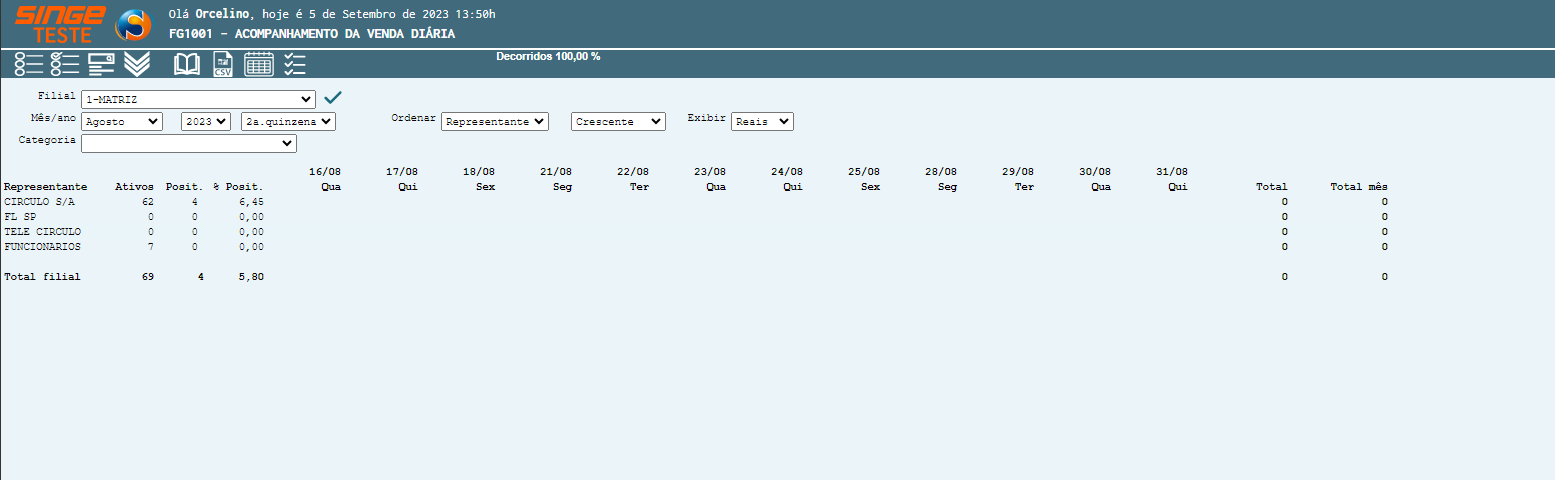
Task: Open the calendar grid icon
Action: pos(259,64)
